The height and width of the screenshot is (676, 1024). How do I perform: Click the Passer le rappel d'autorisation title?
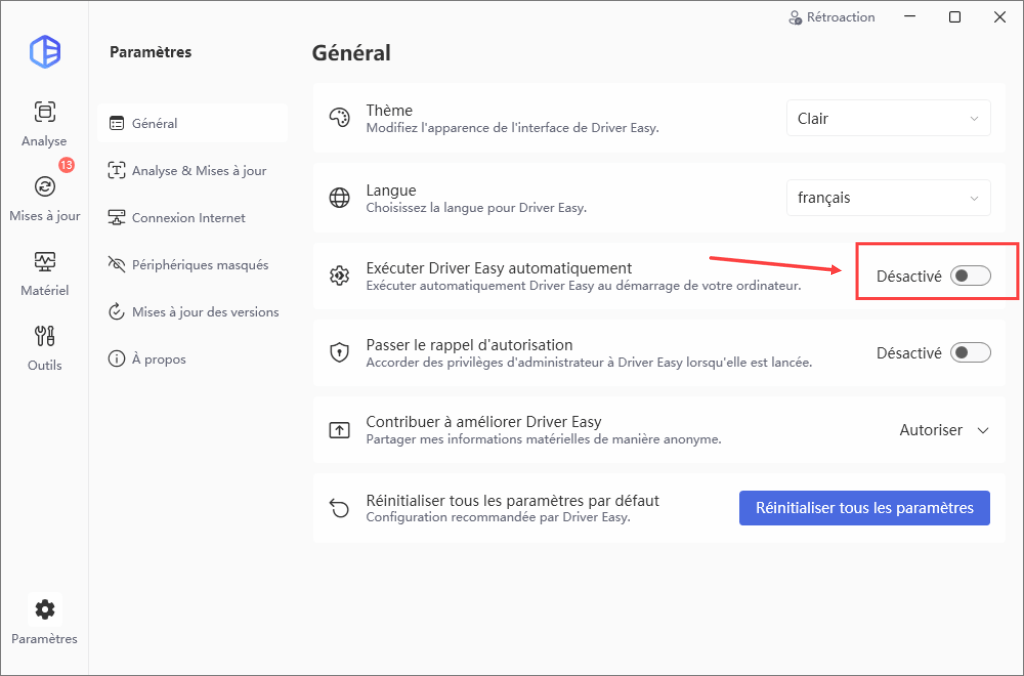pyautogui.click(x=469, y=345)
